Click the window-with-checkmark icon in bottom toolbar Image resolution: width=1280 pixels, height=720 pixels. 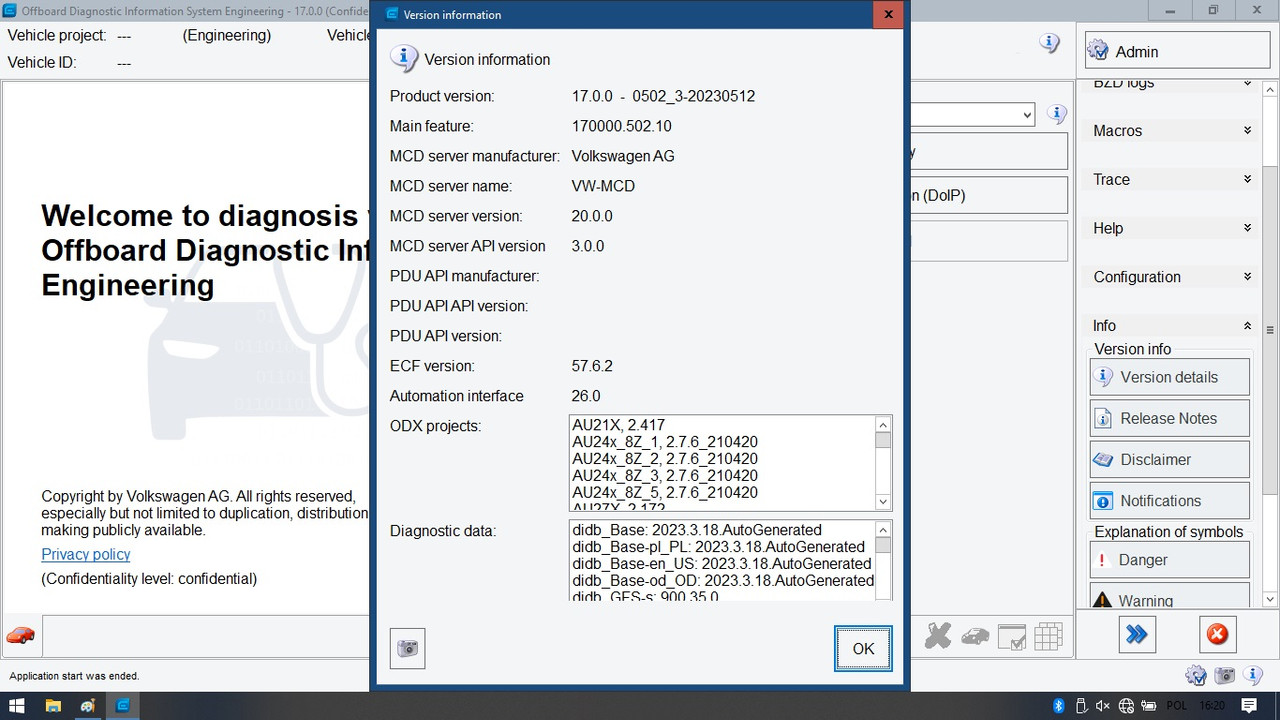tap(1012, 634)
